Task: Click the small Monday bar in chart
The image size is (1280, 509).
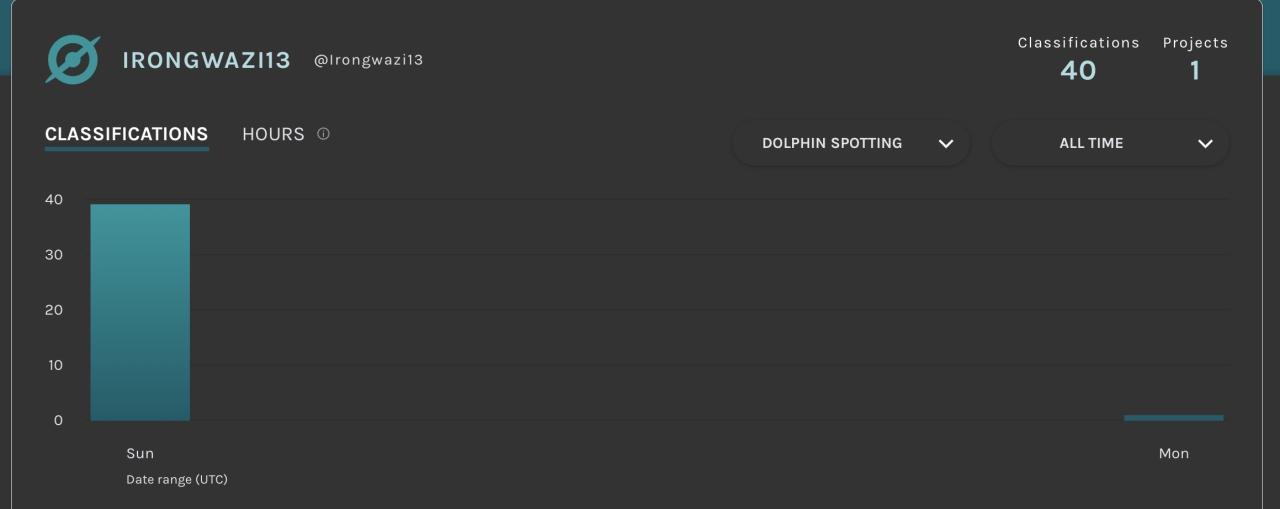Action: tap(1173, 417)
